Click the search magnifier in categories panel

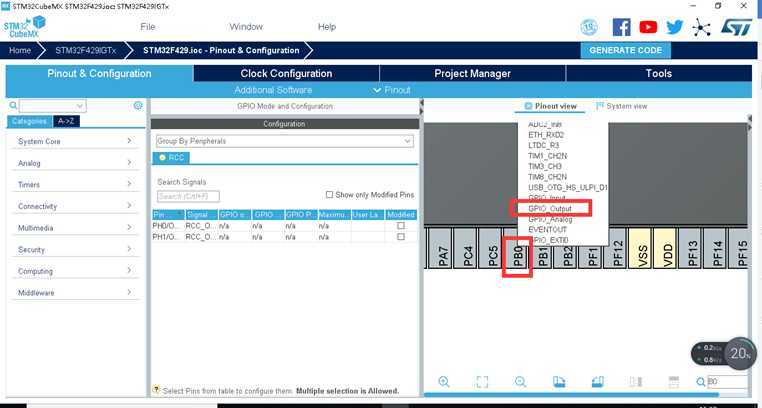click(13, 105)
